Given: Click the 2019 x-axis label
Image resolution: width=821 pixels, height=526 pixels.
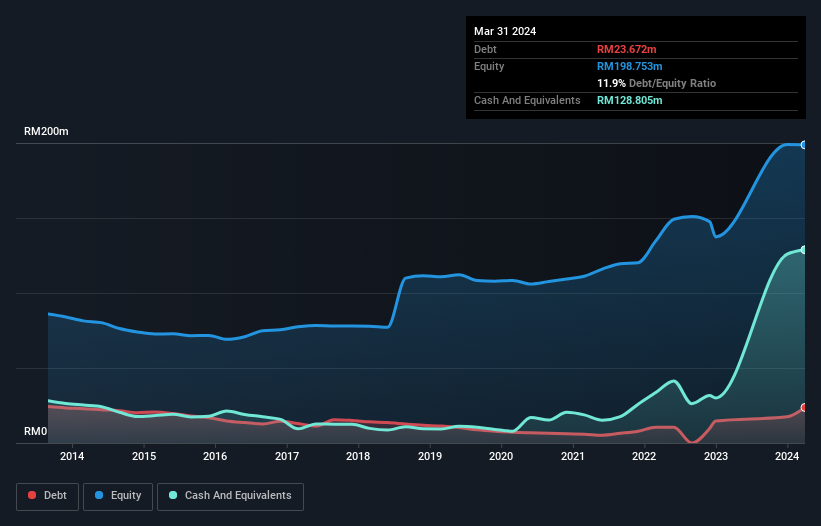Looking at the screenshot, I should [430, 456].
